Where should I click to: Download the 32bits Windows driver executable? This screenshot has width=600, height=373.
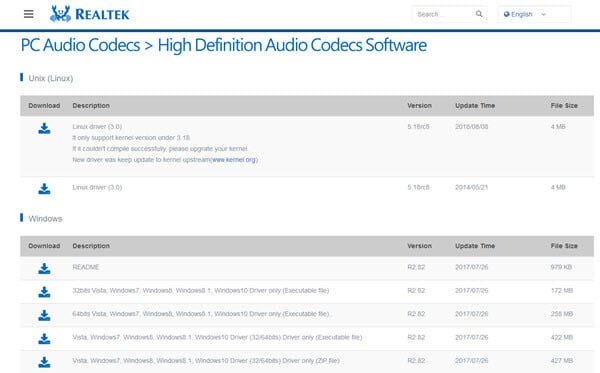pos(44,292)
